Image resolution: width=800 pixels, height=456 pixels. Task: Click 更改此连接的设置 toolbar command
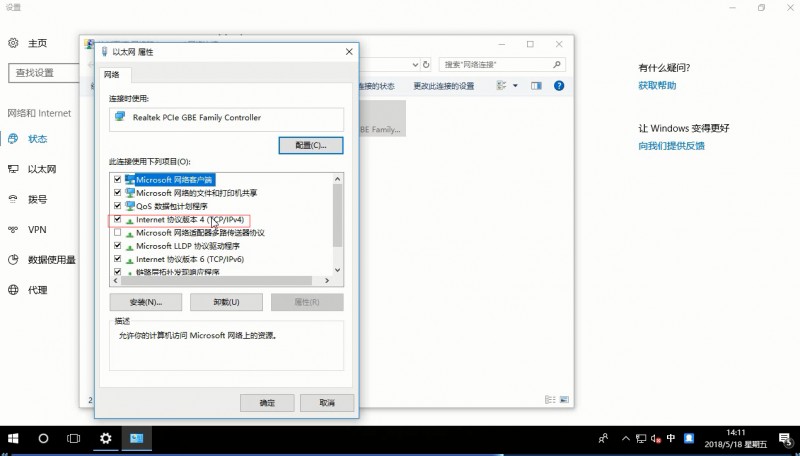(x=443, y=86)
